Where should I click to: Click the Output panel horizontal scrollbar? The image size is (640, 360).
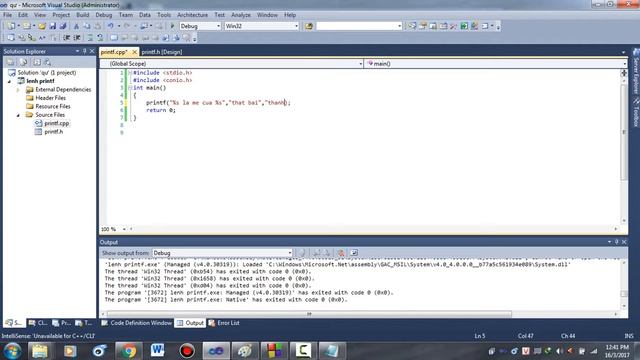[x=309, y=314]
